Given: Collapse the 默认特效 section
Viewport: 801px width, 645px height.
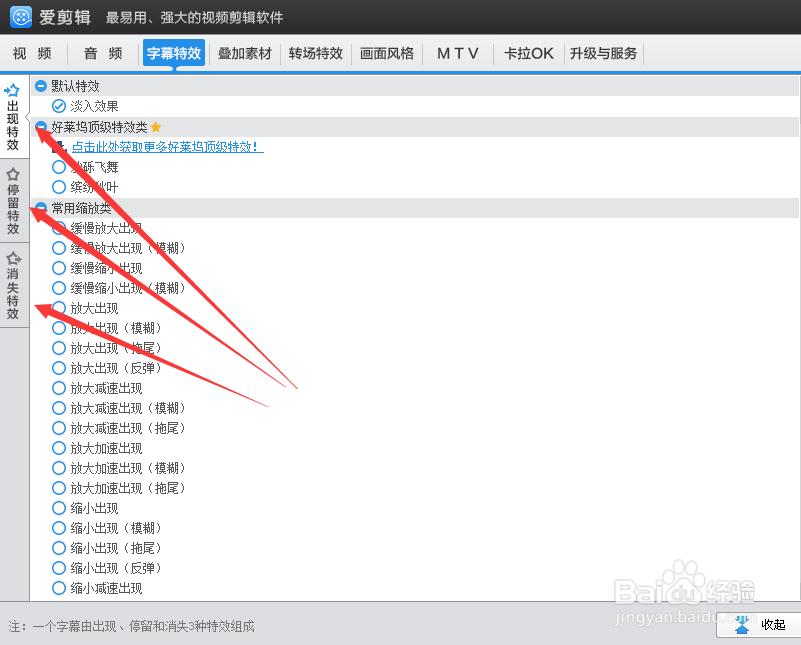Looking at the screenshot, I should click(x=40, y=86).
